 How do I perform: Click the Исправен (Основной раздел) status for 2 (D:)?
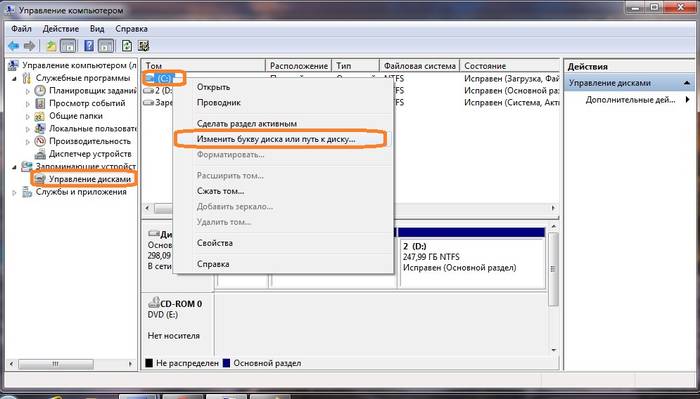(459, 268)
